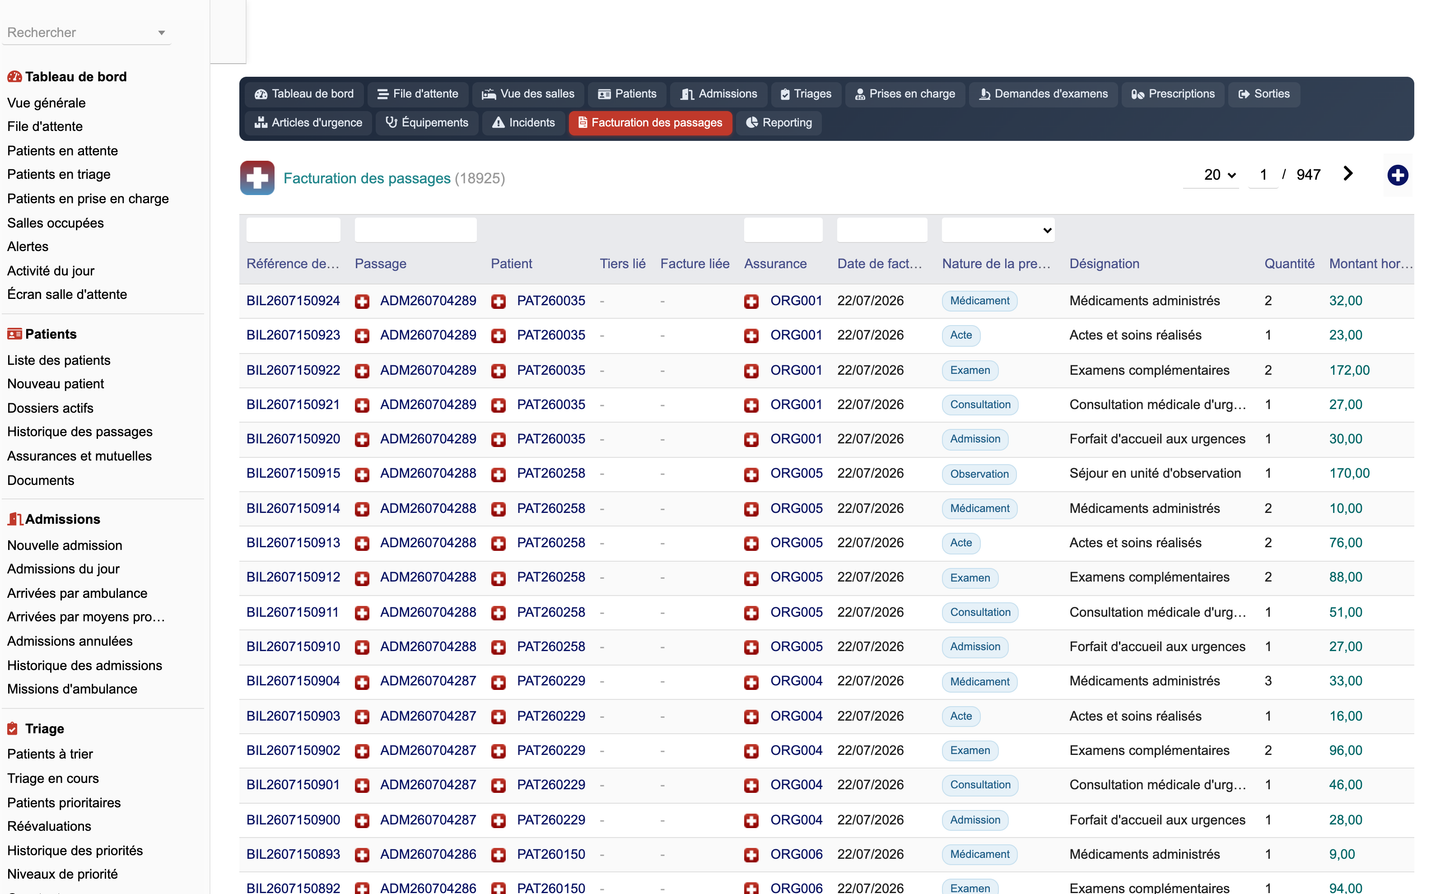Open ADM260704286 in row BIL2607150893
This screenshot has height=894, width=1445.
[x=428, y=855]
